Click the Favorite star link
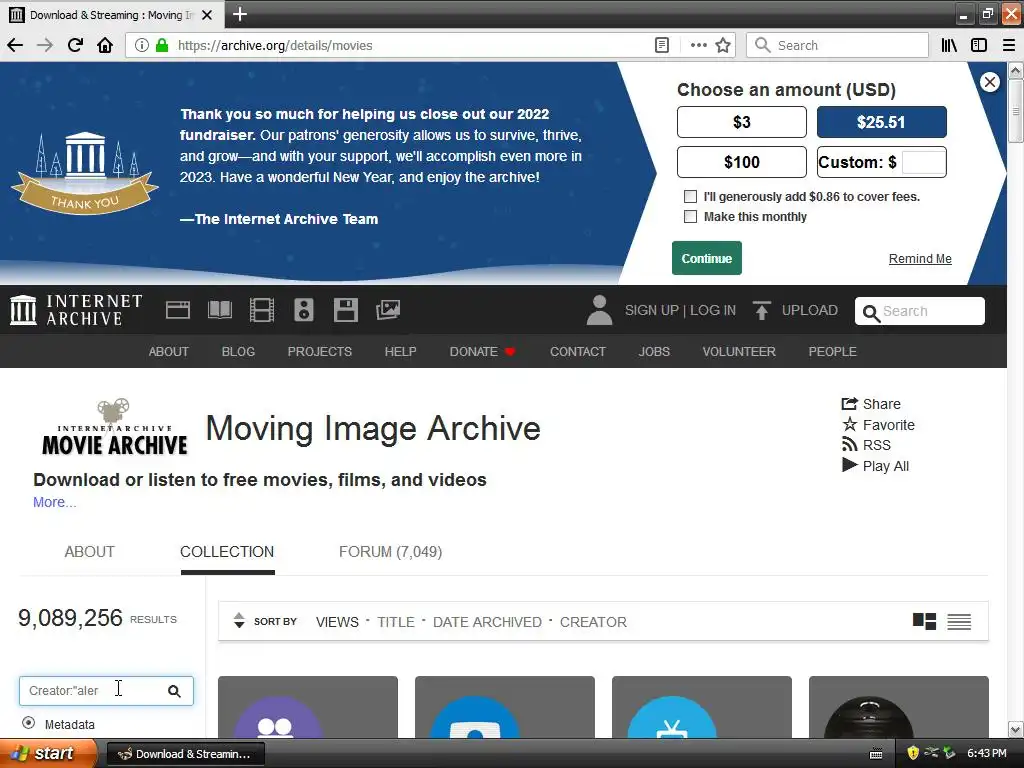Image resolution: width=1024 pixels, height=768 pixels. 878,424
